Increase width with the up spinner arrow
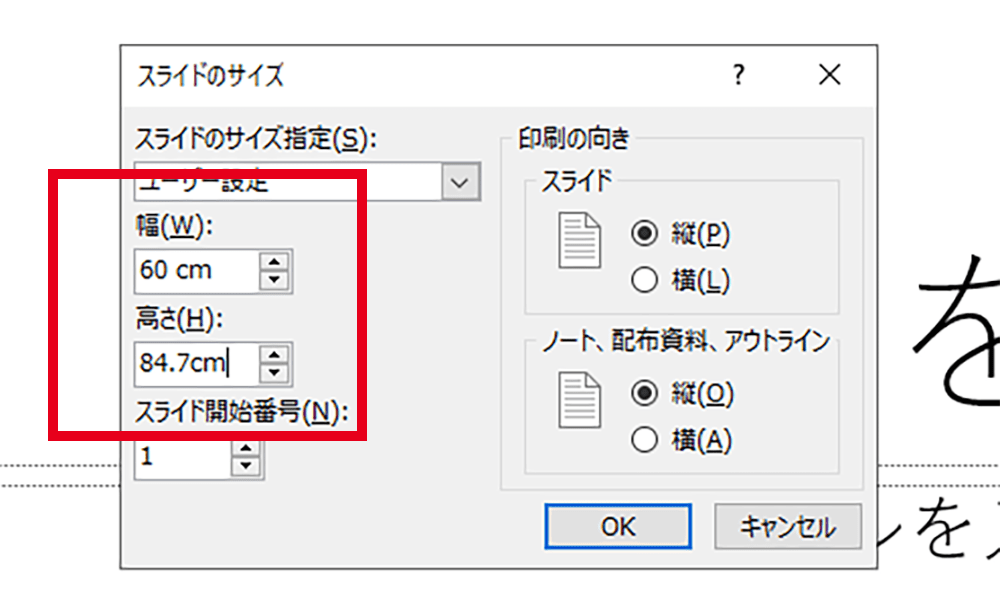Image resolution: width=1000 pixels, height=616 pixels. click(x=275, y=261)
